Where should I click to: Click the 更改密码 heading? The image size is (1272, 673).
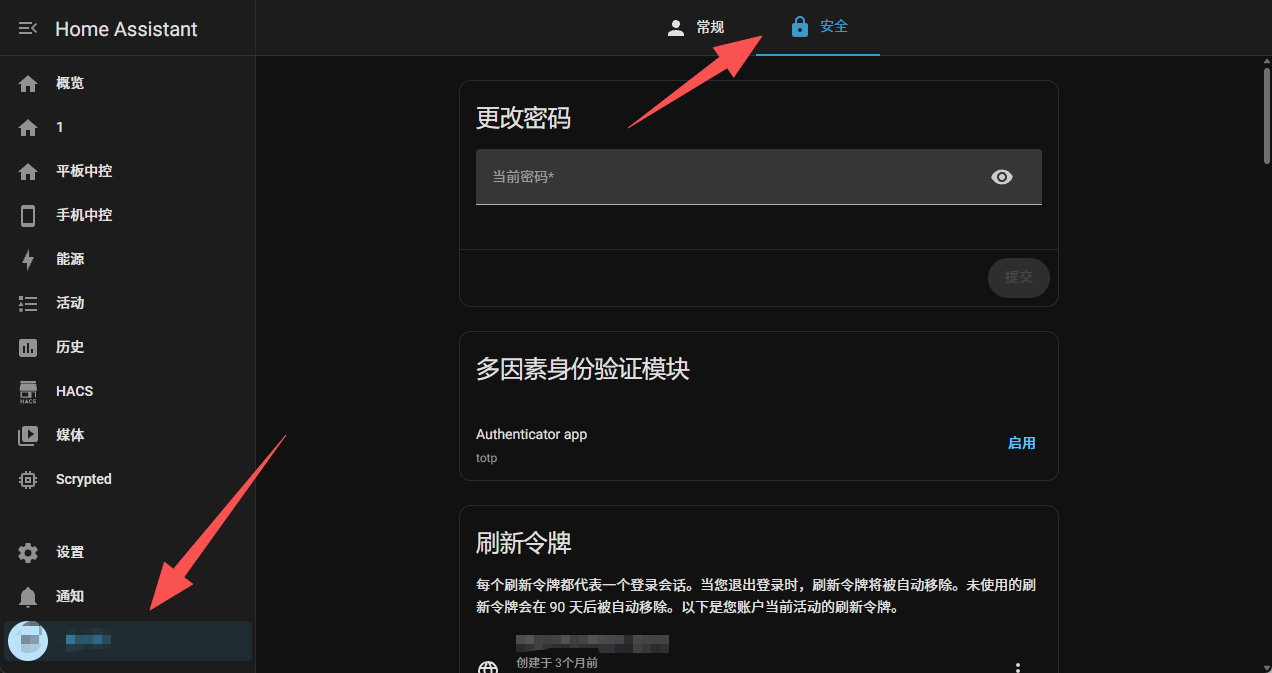[x=523, y=118]
